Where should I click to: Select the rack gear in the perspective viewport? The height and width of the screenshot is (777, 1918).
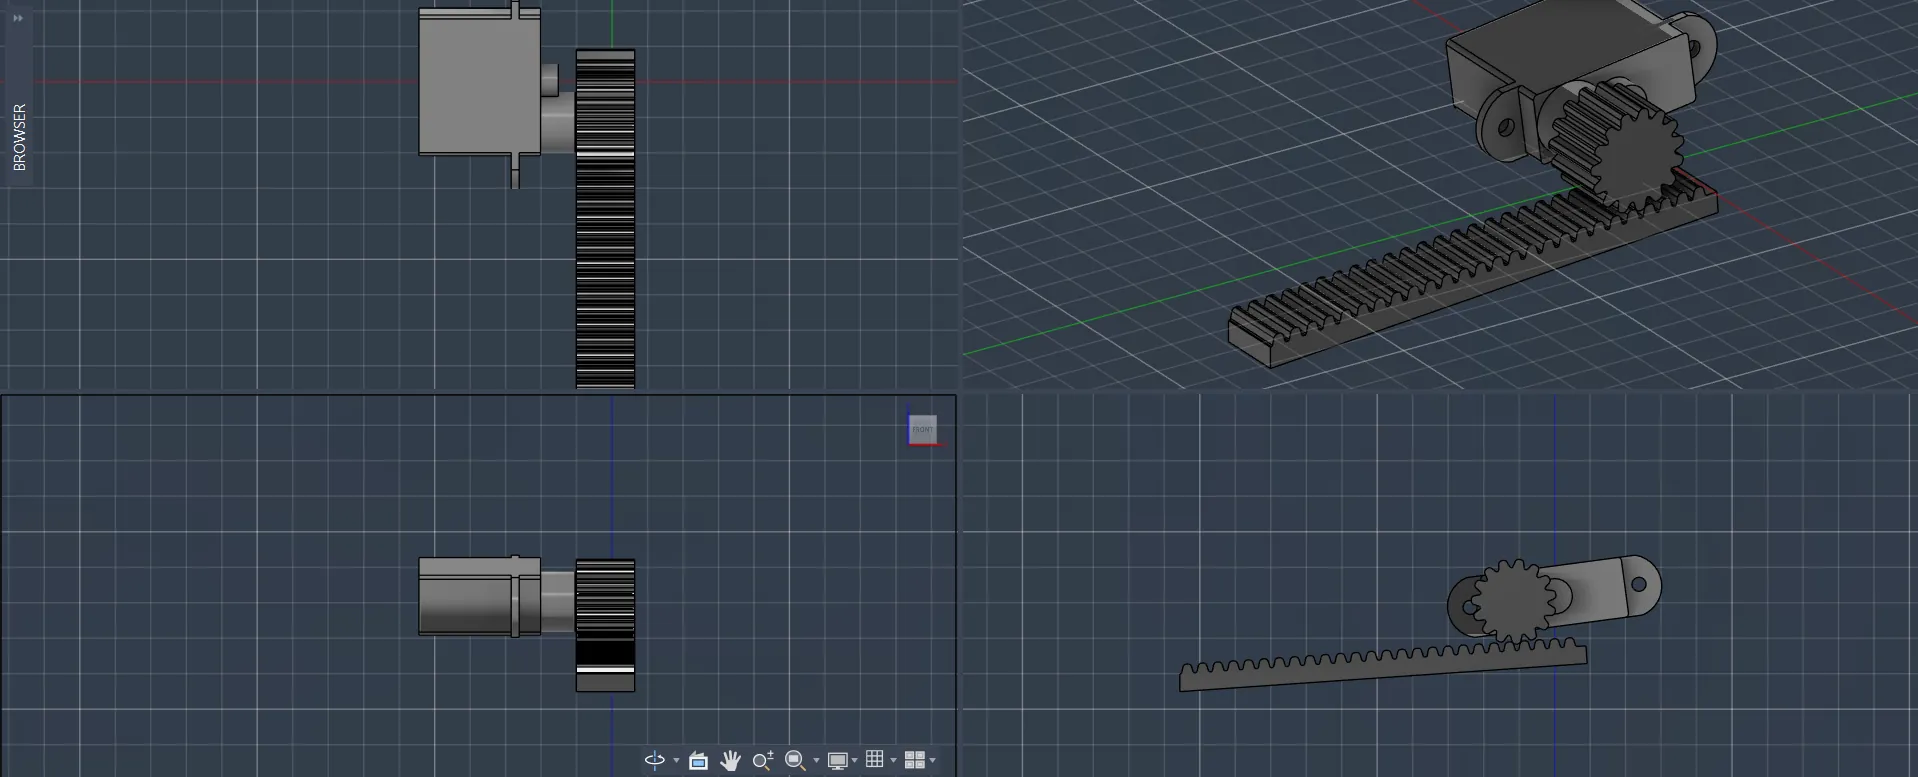coord(1474,274)
